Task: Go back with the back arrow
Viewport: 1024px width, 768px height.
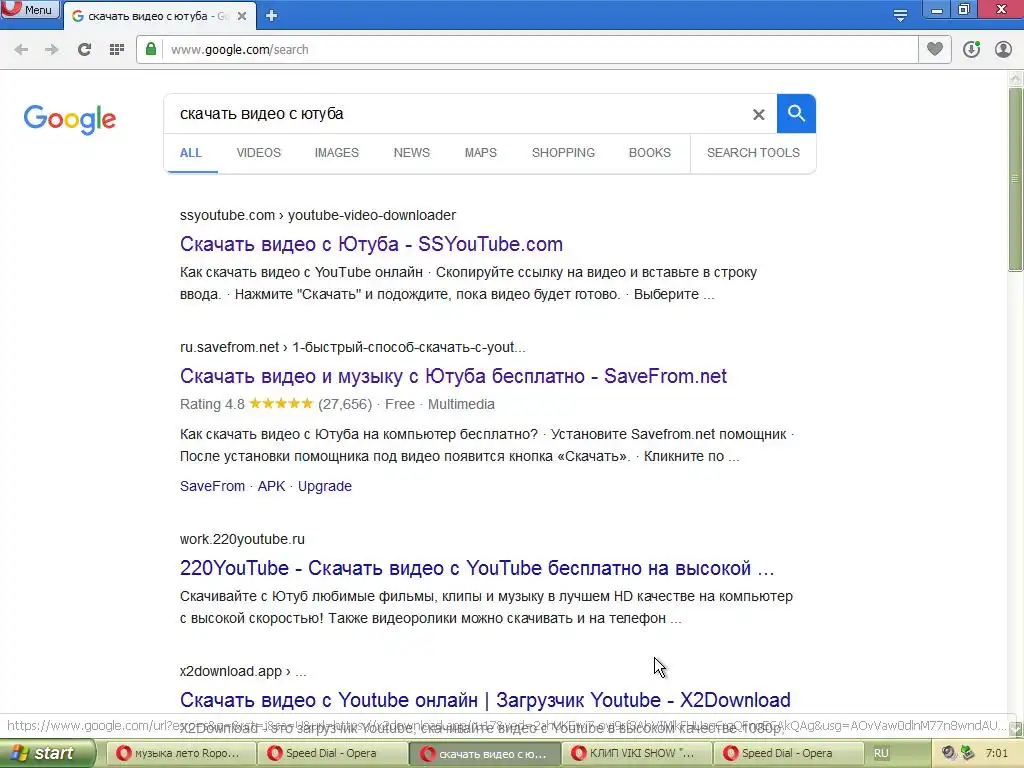Action: point(21,50)
